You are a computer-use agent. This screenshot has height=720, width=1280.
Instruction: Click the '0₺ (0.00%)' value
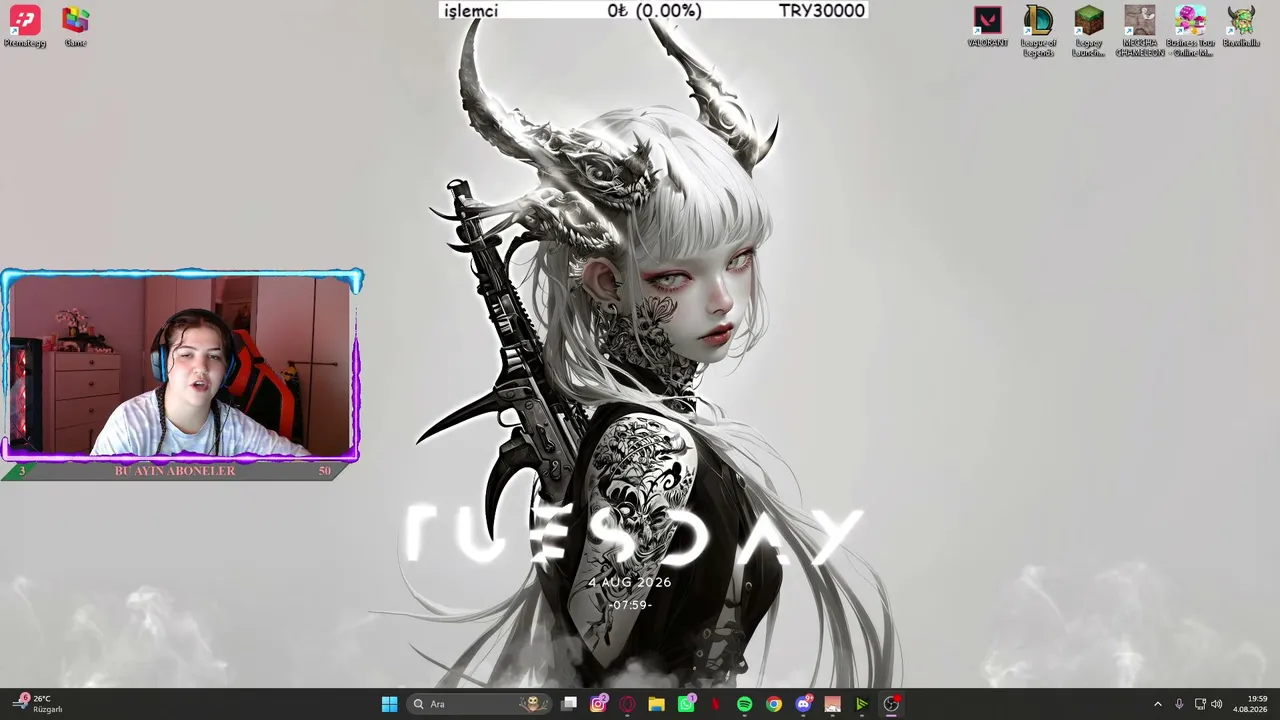[654, 10]
